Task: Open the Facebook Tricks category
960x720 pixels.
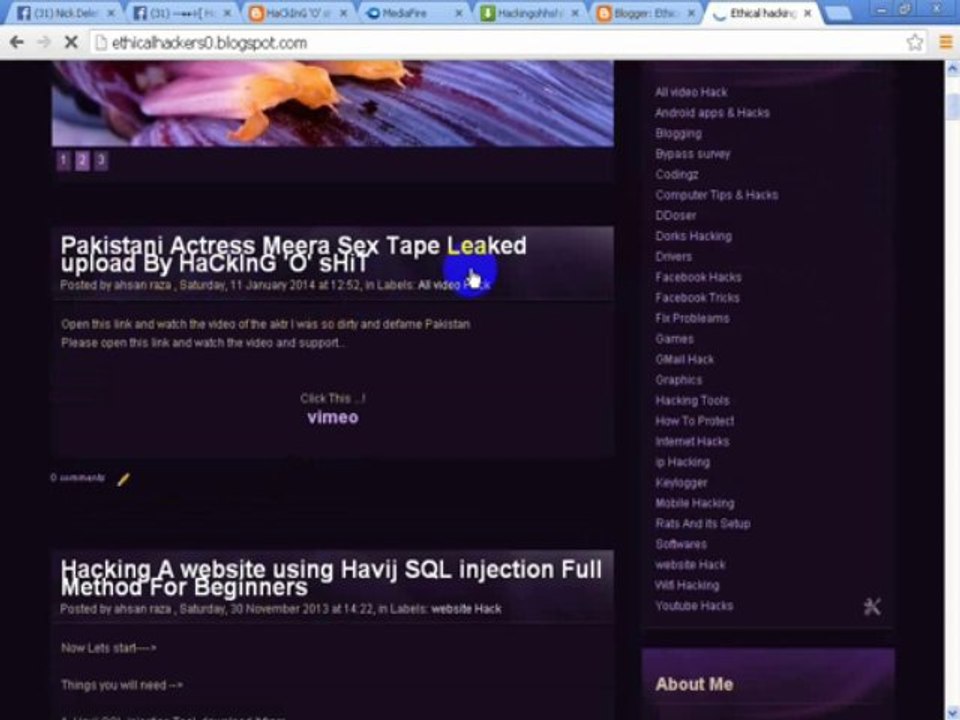Action: pyautogui.click(x=697, y=298)
